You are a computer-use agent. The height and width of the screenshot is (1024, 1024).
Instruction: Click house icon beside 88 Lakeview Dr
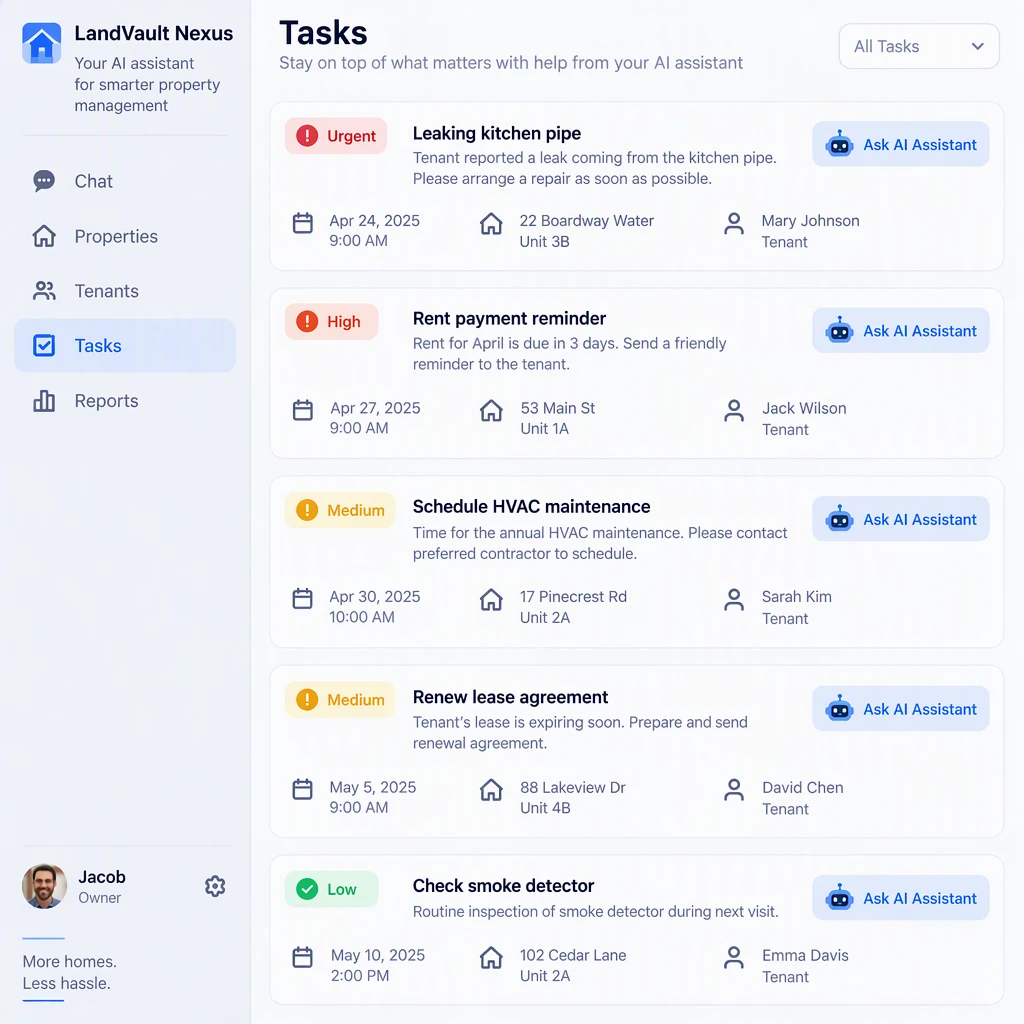pyautogui.click(x=491, y=790)
